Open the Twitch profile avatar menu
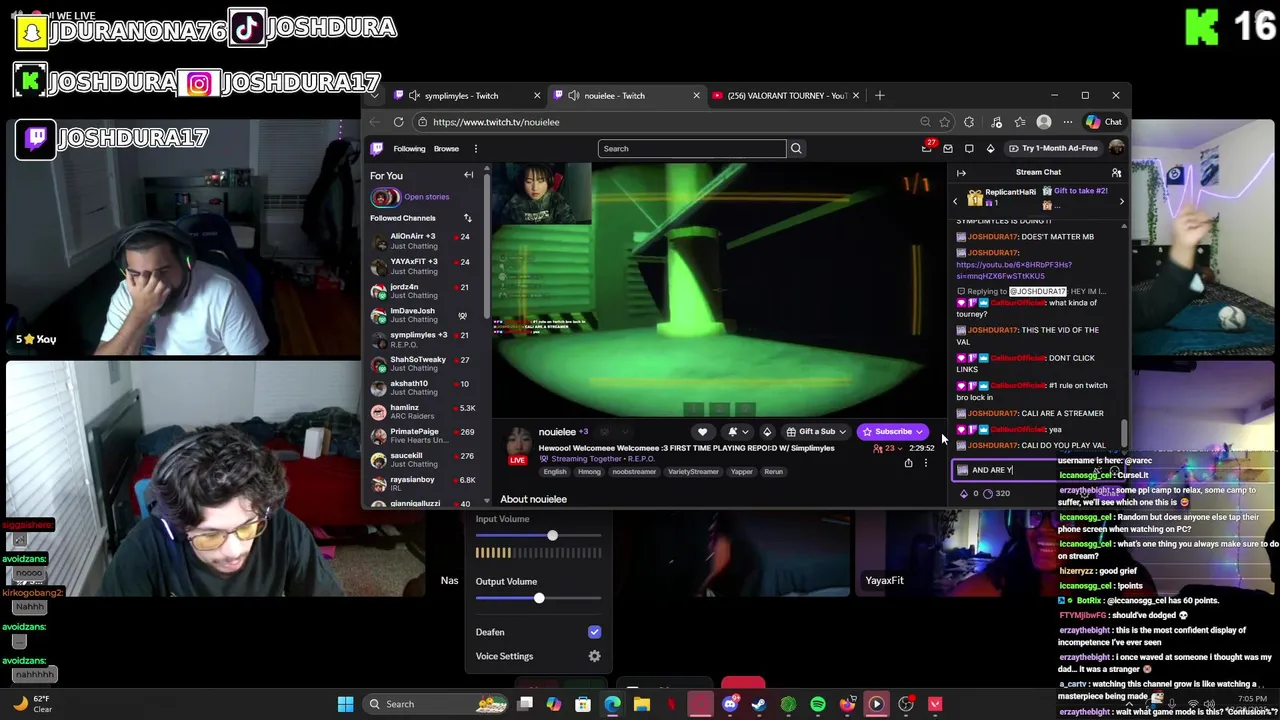This screenshot has height=720, width=1280. point(1117,148)
